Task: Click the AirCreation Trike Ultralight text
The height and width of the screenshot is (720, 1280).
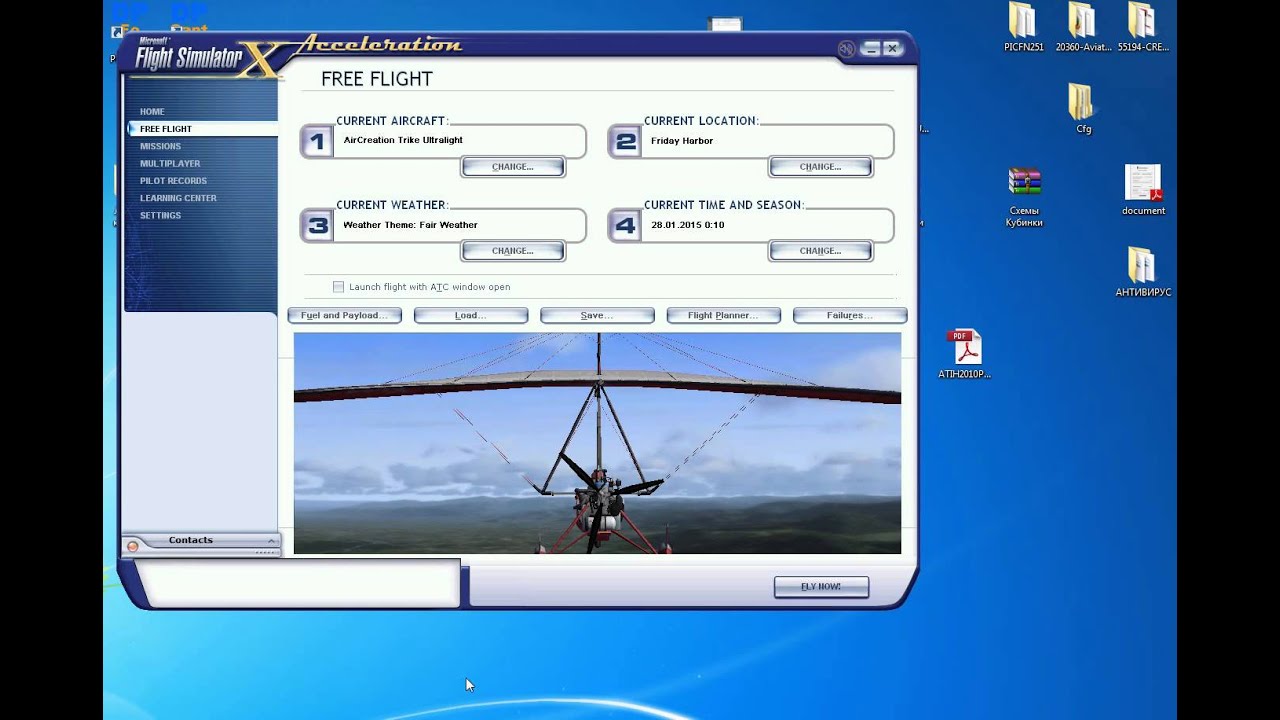Action: coord(403,140)
